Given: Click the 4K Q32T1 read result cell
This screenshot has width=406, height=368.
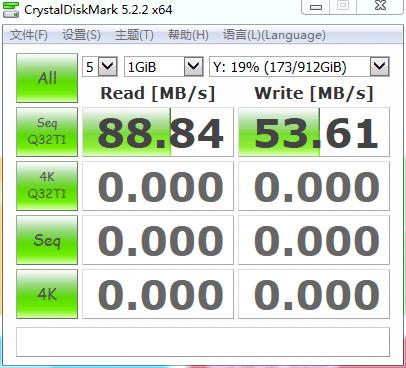Looking at the screenshot, I should point(158,186).
